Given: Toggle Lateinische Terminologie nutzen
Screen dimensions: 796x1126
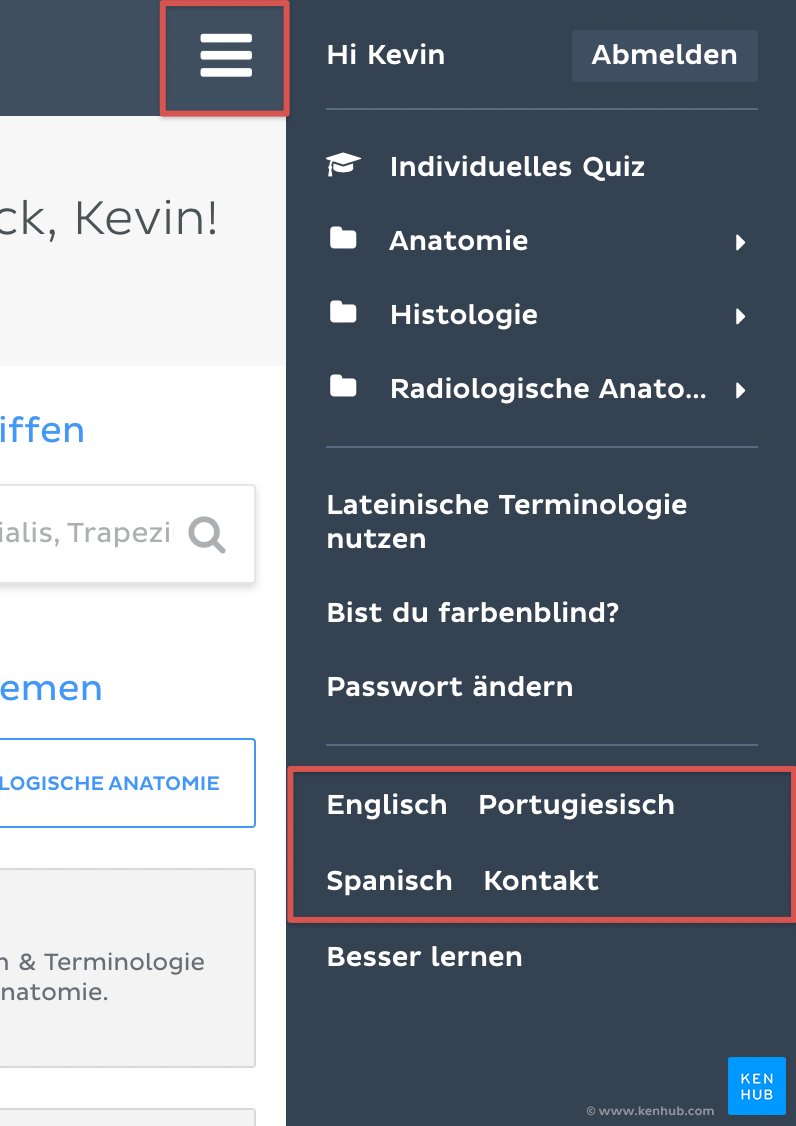Looking at the screenshot, I should pyautogui.click(x=506, y=521).
